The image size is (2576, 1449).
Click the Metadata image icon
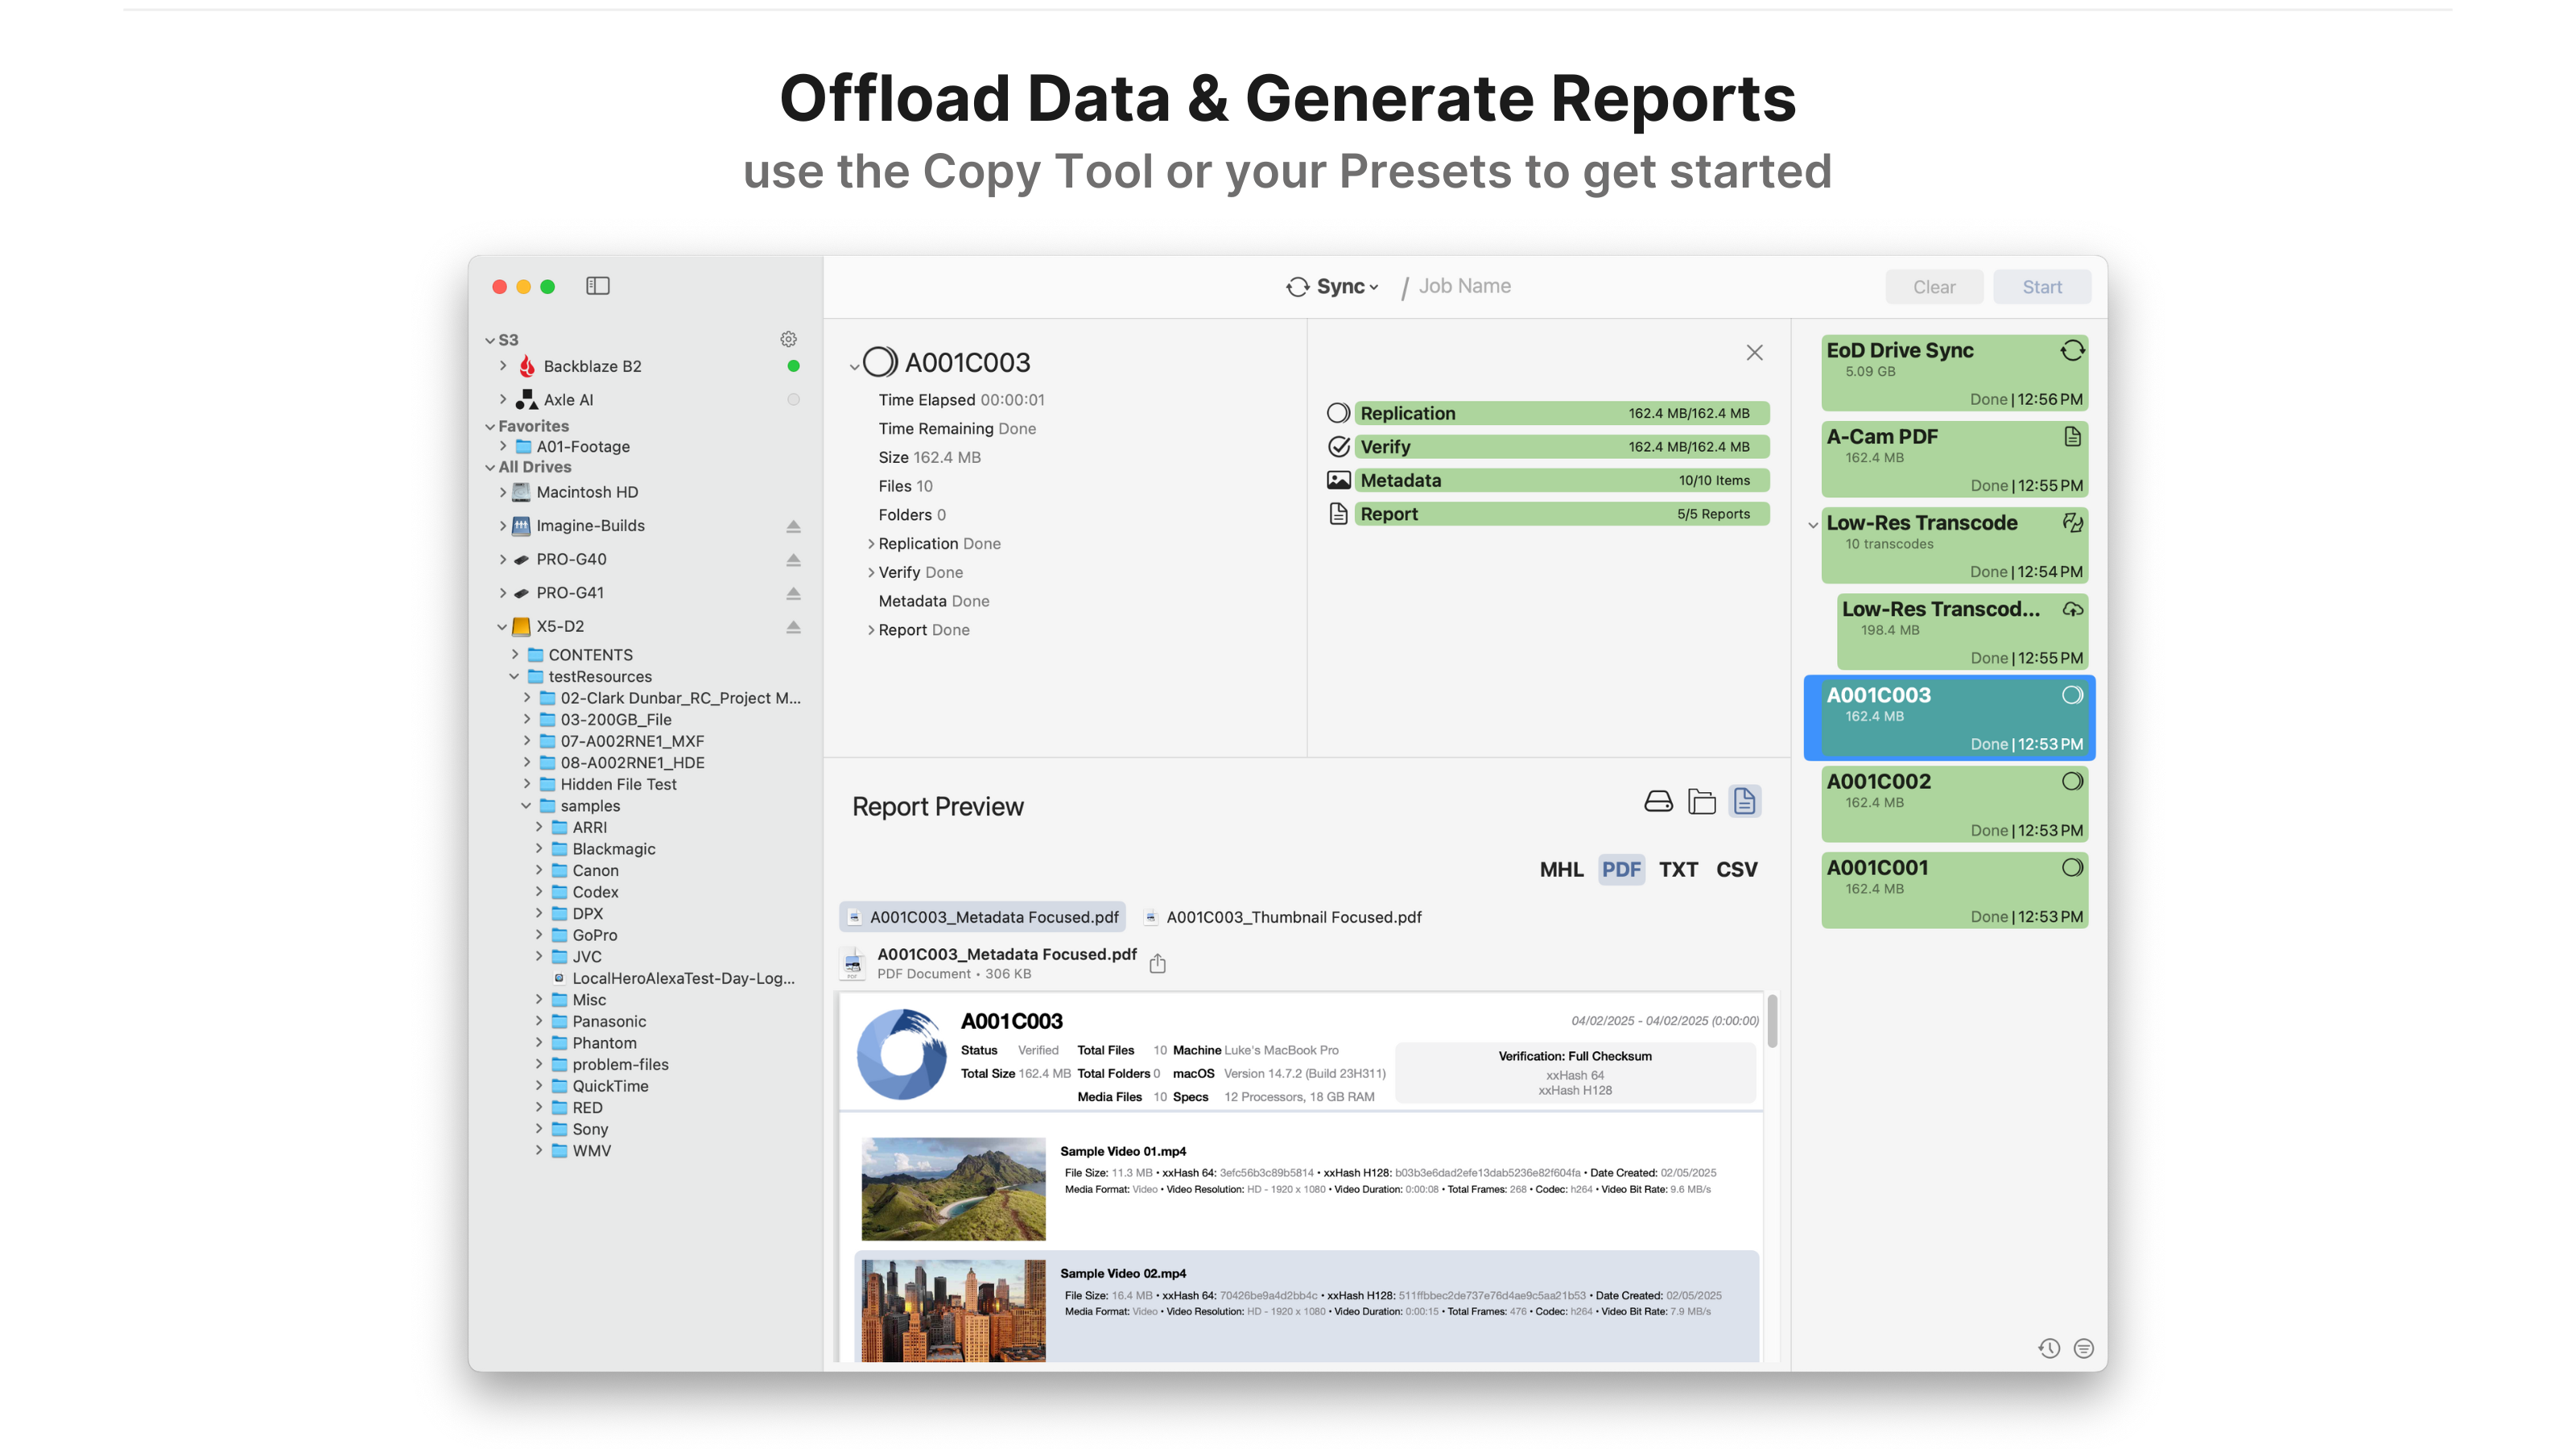click(1338, 480)
